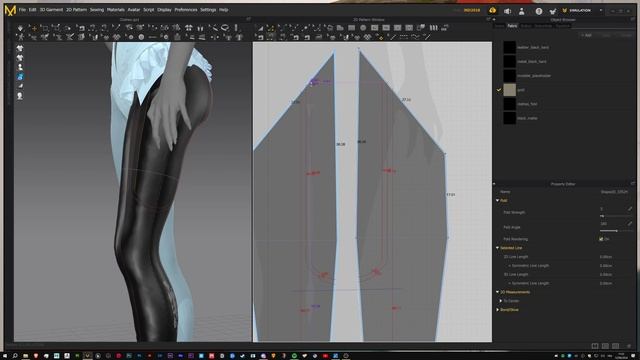Select the orange Select/Move tool in 3D toolbar
The width and height of the screenshot is (640, 360).
(x=33, y=28)
